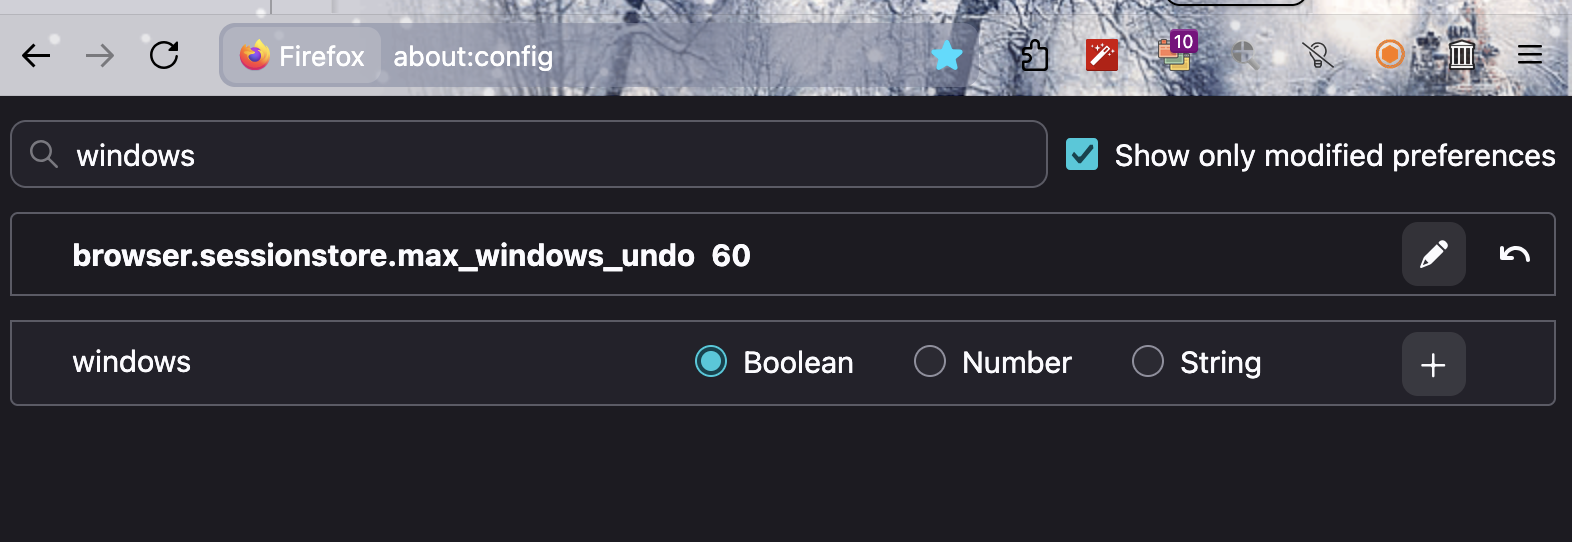Click the crossed-out lightbulb extension icon
1572x542 pixels.
1318,55
